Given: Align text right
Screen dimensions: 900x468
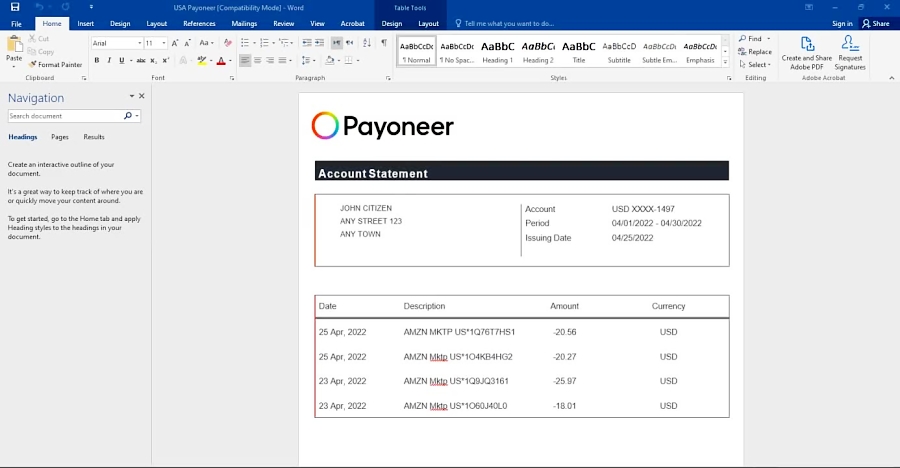Looking at the screenshot, I should coord(270,60).
